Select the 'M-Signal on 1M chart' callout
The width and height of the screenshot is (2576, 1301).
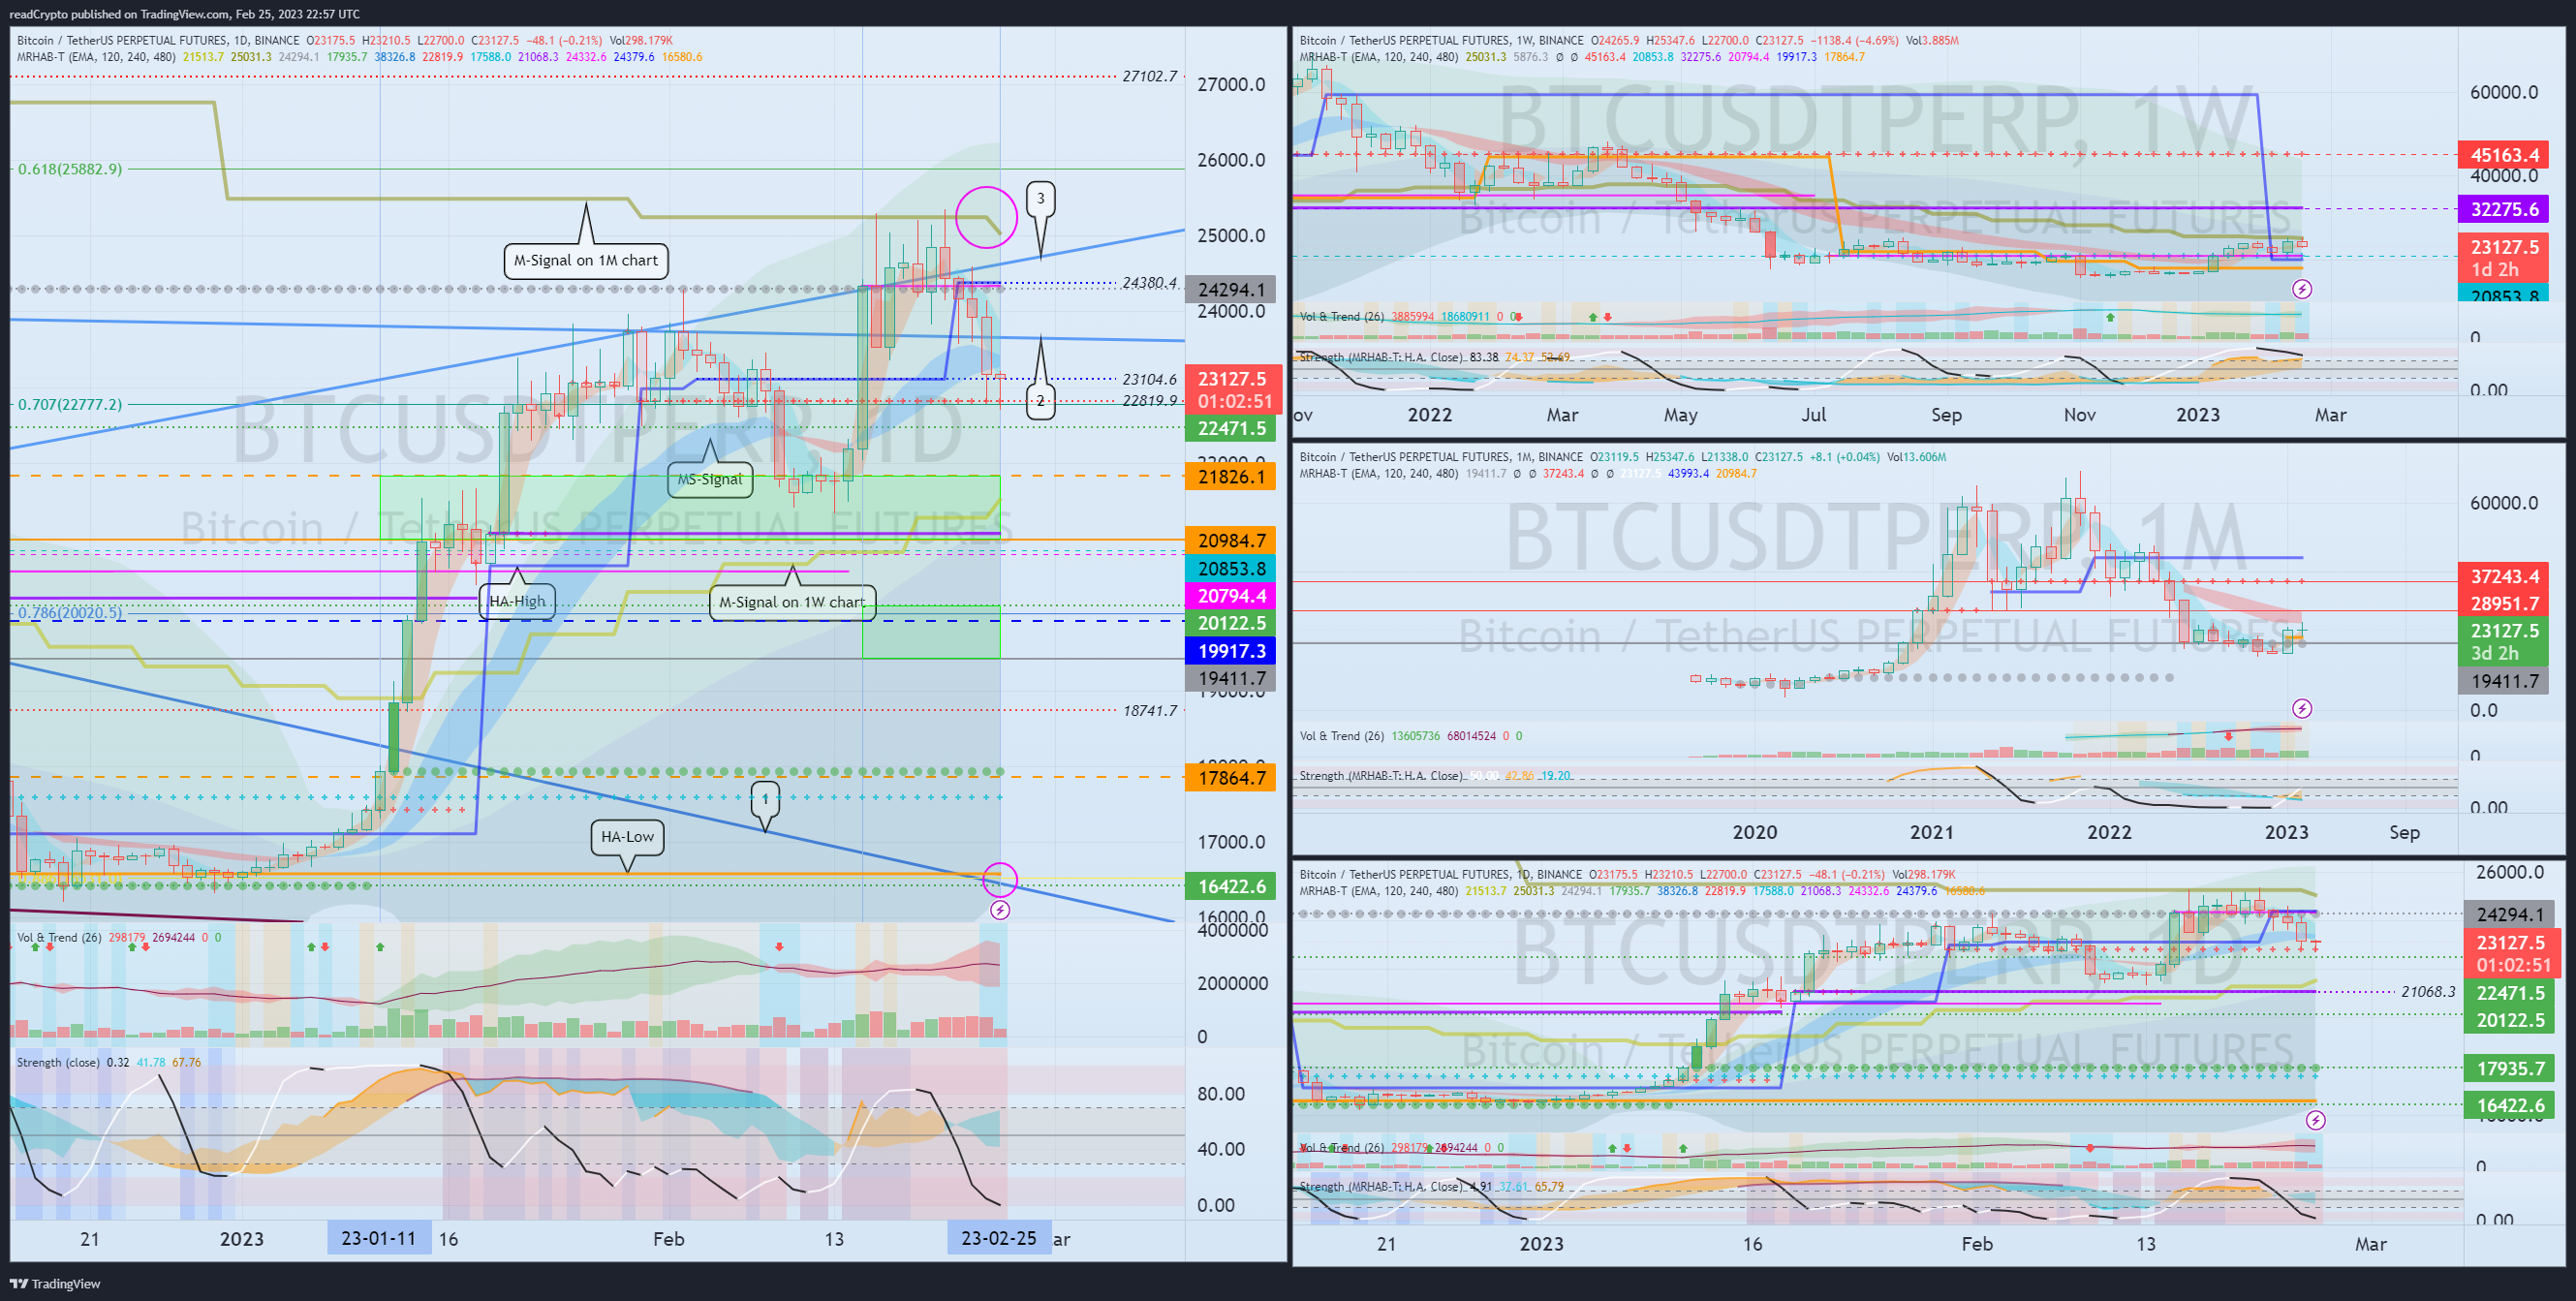pos(586,260)
